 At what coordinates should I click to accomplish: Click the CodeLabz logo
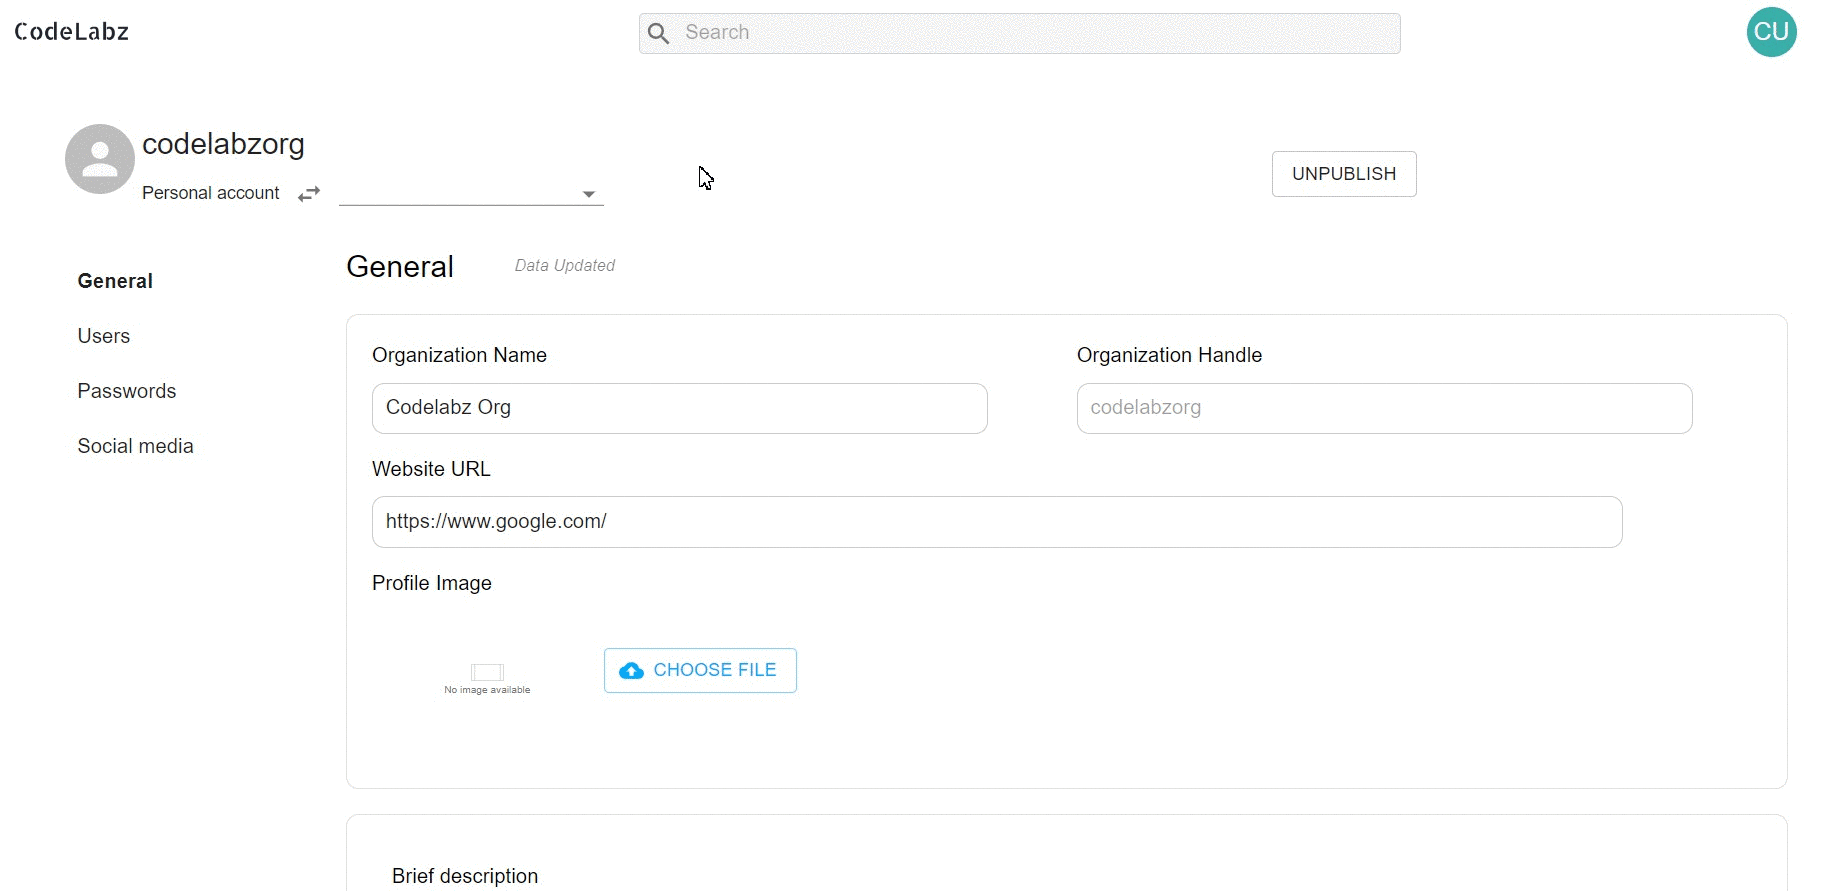[72, 32]
